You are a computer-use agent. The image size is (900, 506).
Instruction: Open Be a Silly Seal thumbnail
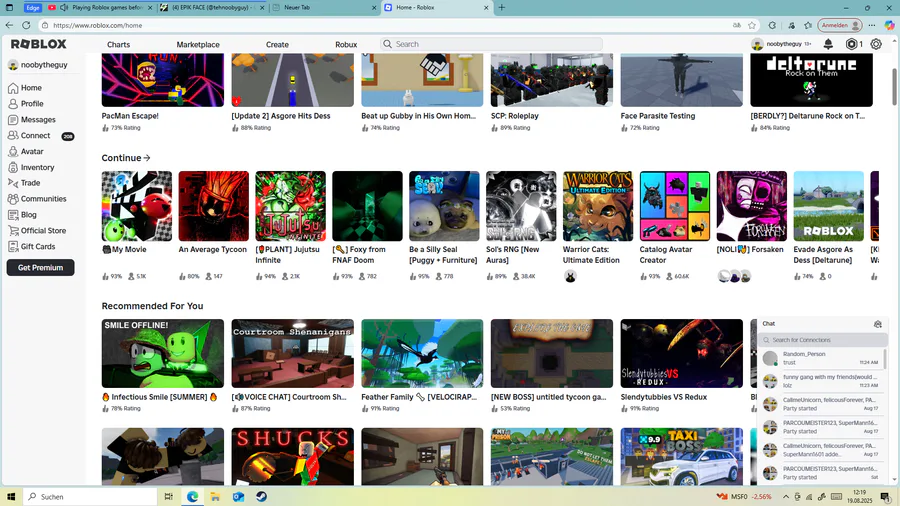click(444, 206)
